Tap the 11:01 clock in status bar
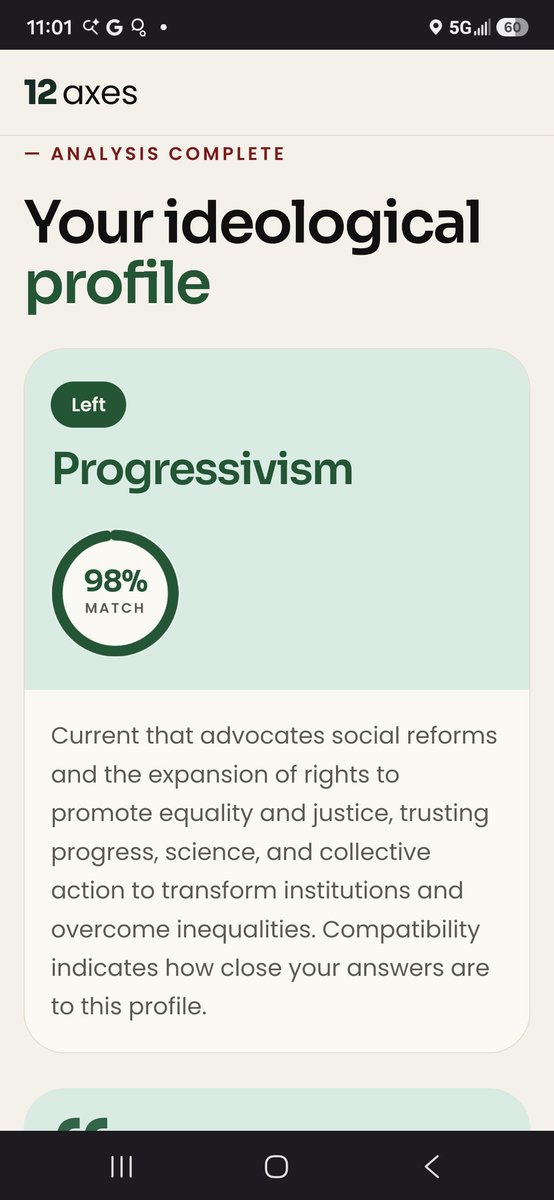 49,27
